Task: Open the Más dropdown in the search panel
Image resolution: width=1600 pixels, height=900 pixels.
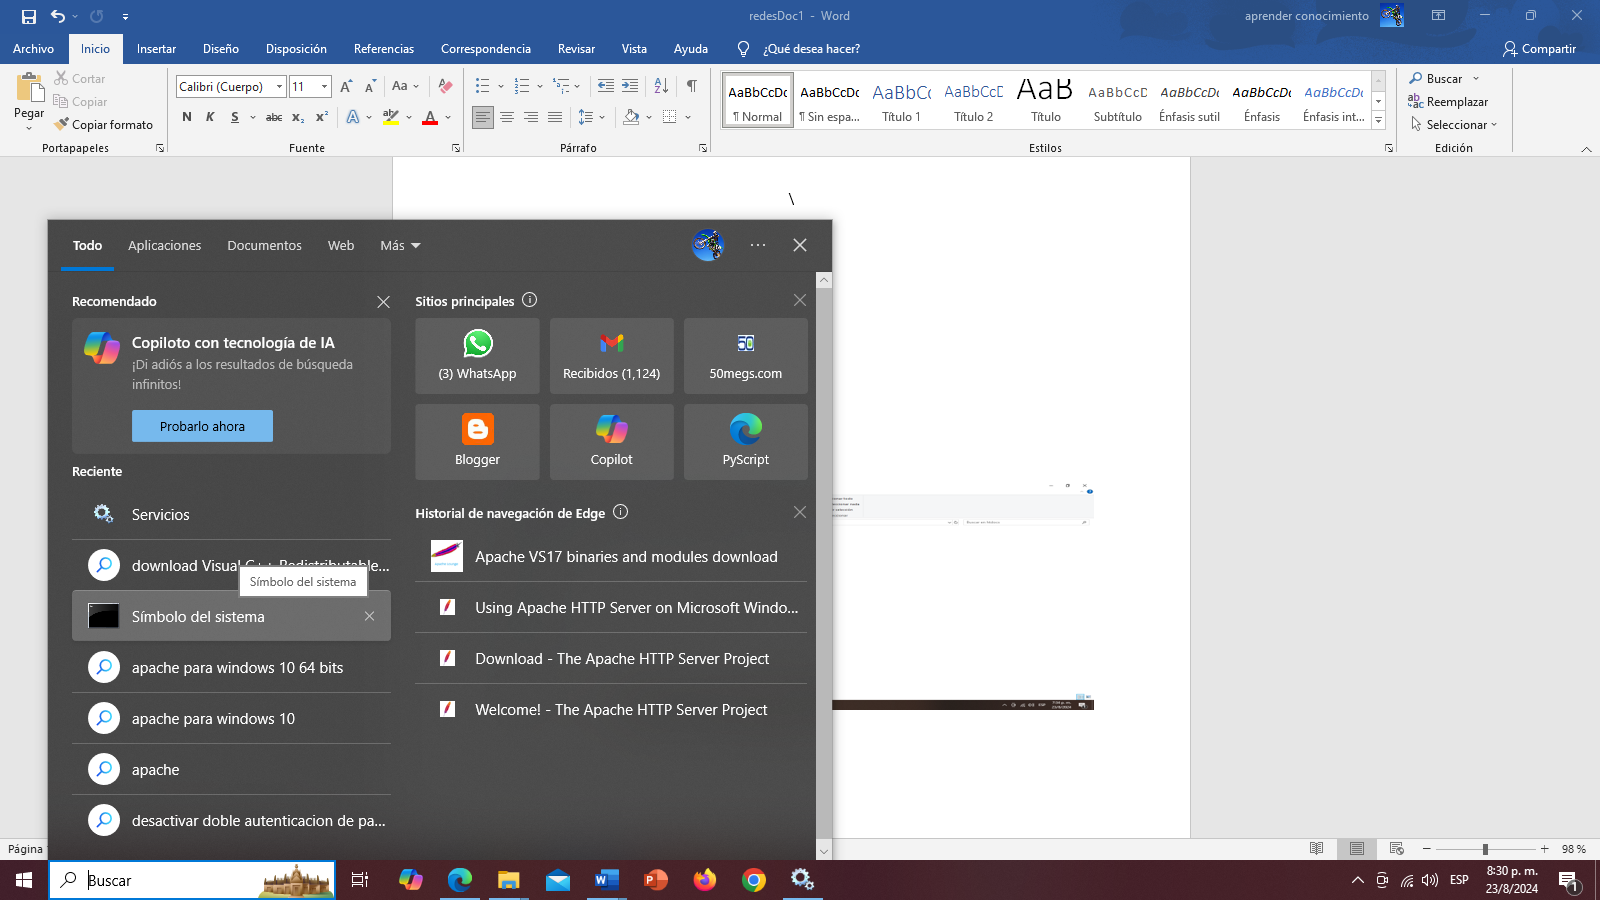Action: [400, 246]
